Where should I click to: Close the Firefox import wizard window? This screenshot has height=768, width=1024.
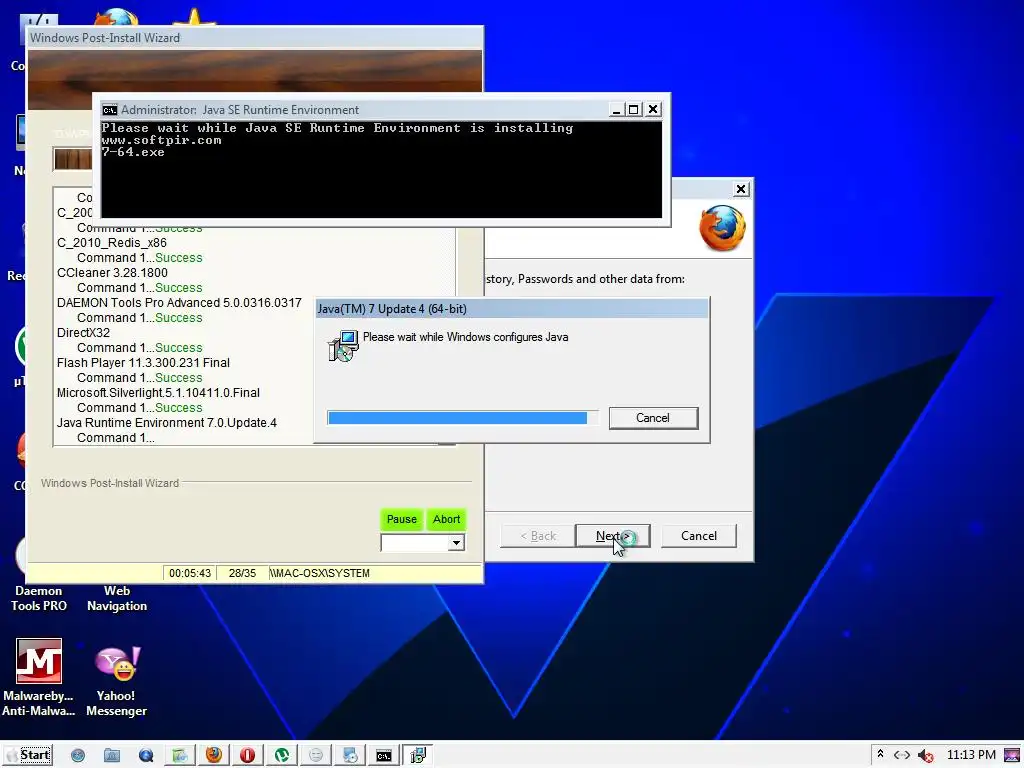[741, 189]
